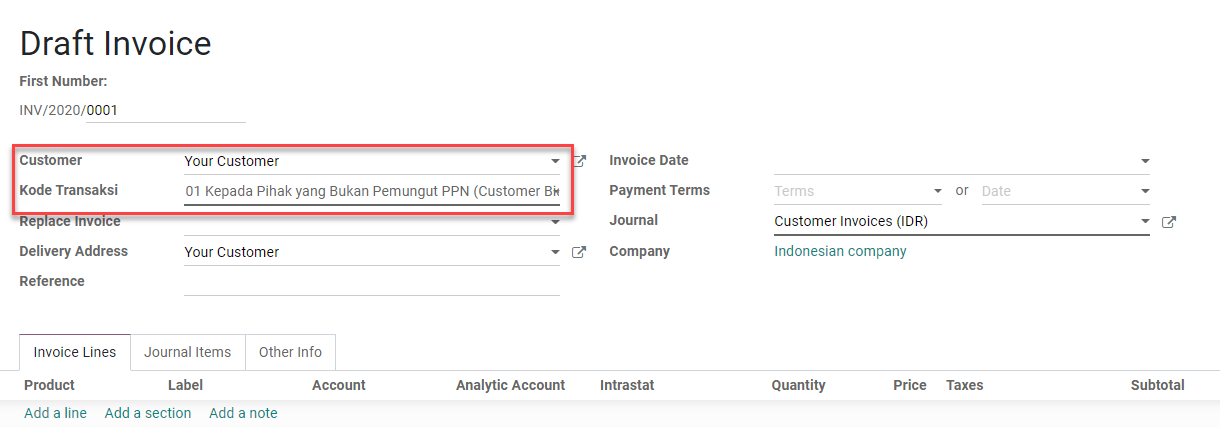Select the Kode Transaksi field

[371, 191]
